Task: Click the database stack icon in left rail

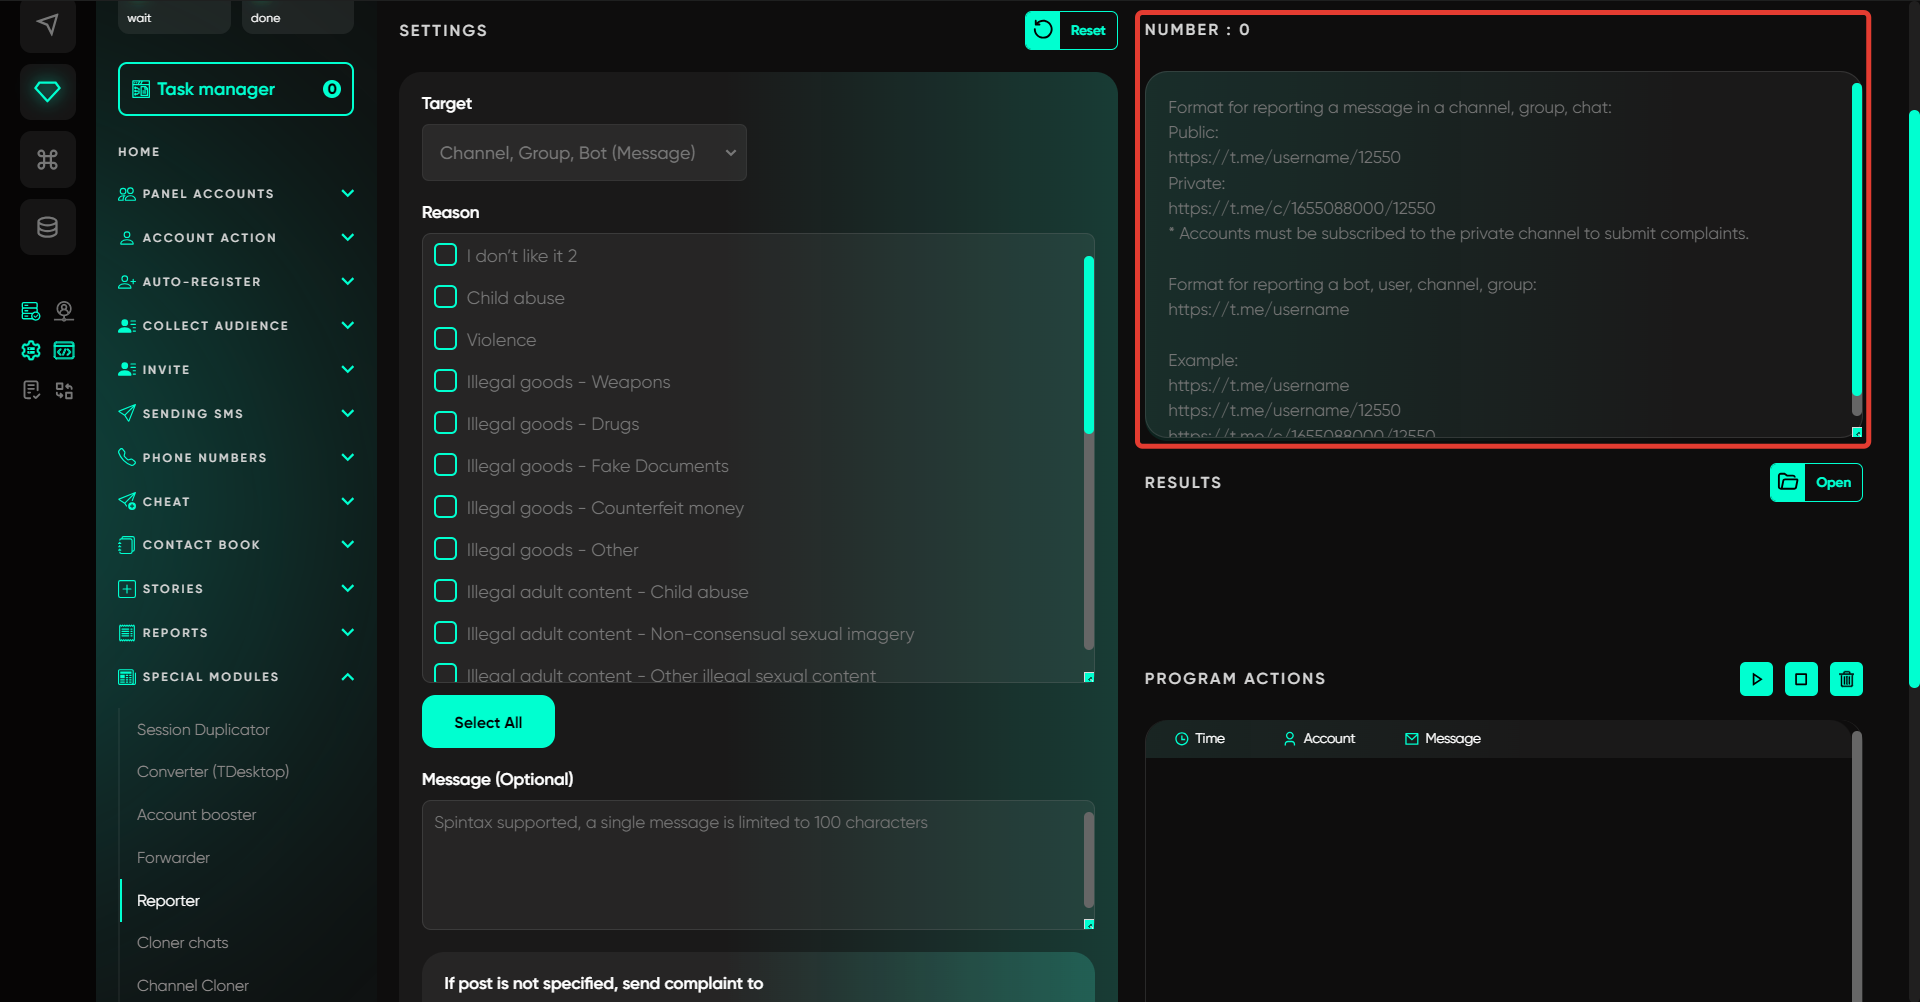Action: click(x=47, y=227)
